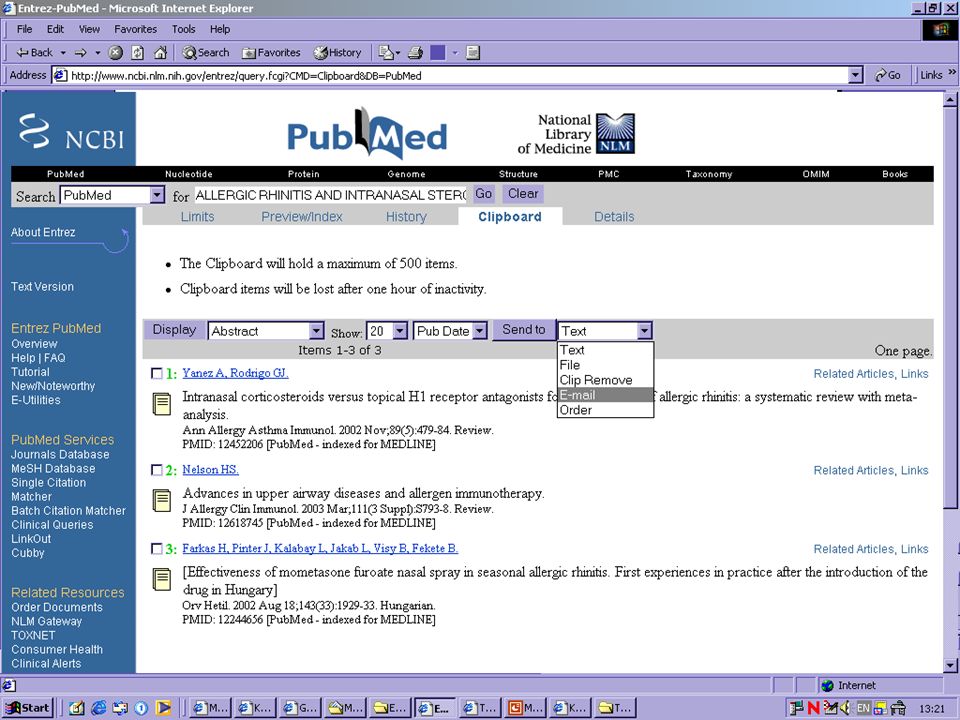This screenshot has height=720, width=960.
Task: Check the box for article 2 Nelson
Action: point(157,470)
